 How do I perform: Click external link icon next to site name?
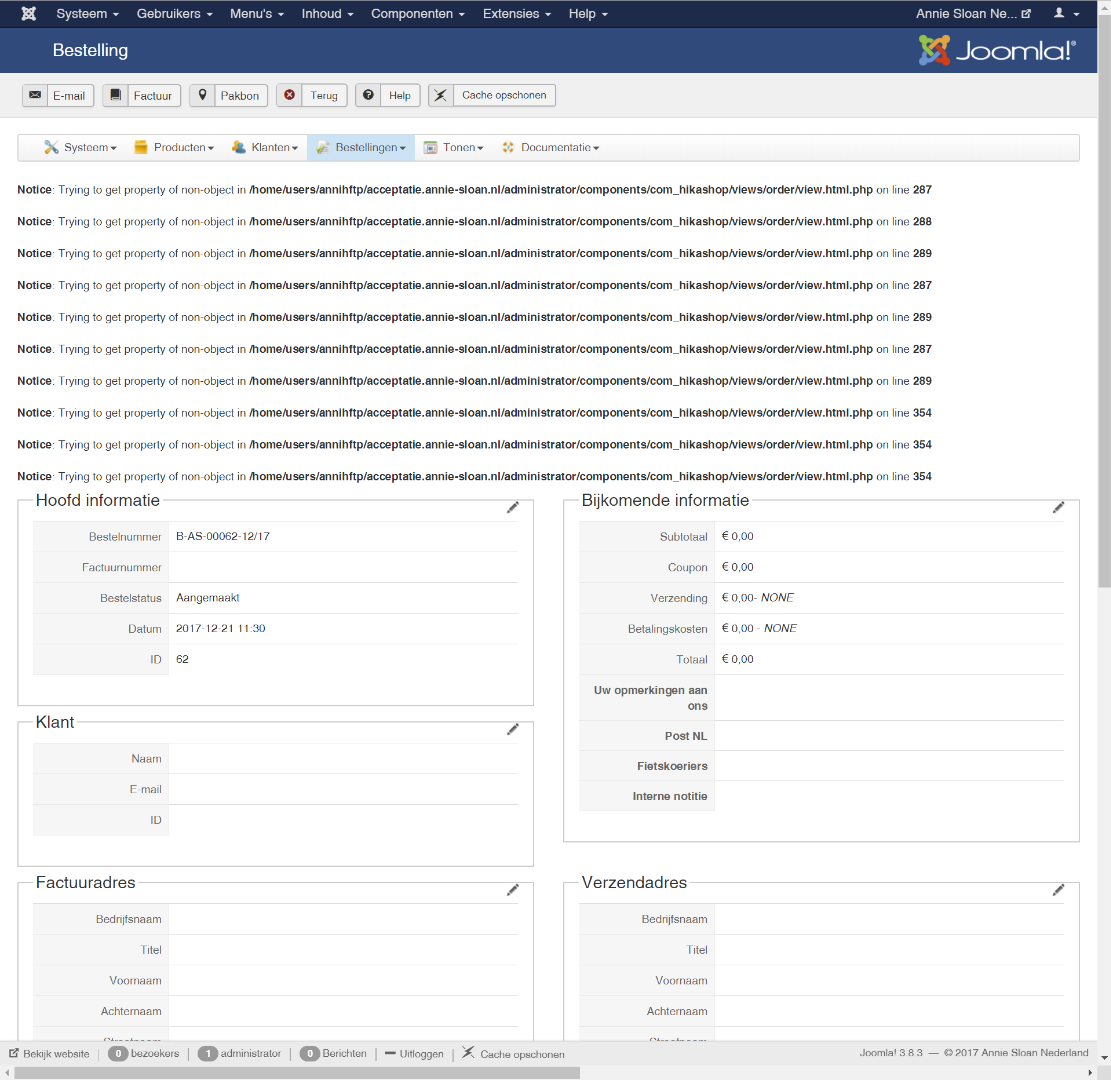1026,13
